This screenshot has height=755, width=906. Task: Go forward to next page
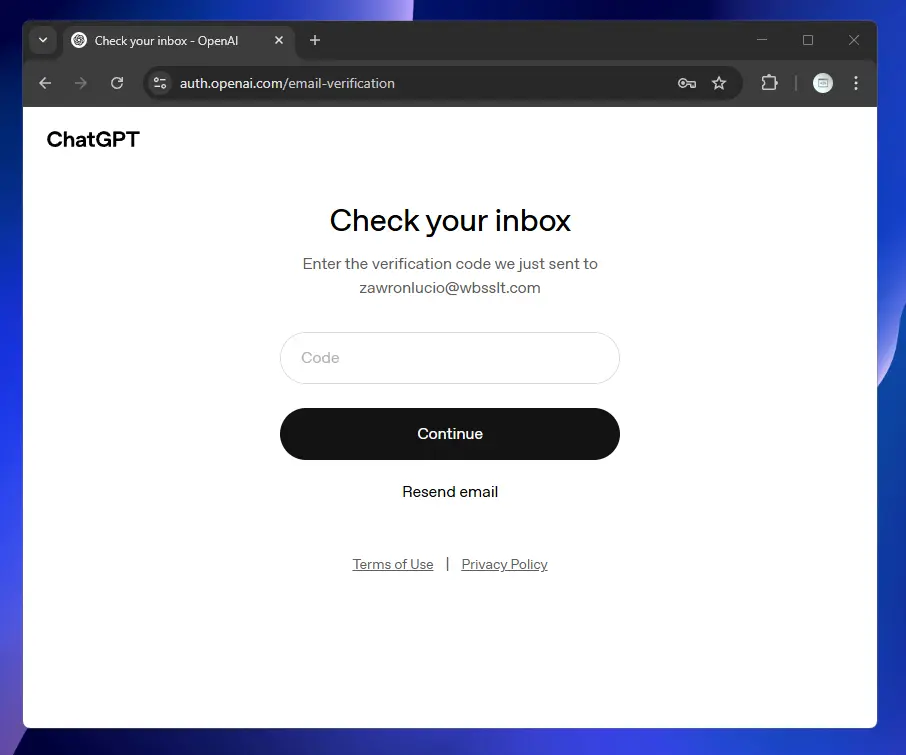click(81, 83)
